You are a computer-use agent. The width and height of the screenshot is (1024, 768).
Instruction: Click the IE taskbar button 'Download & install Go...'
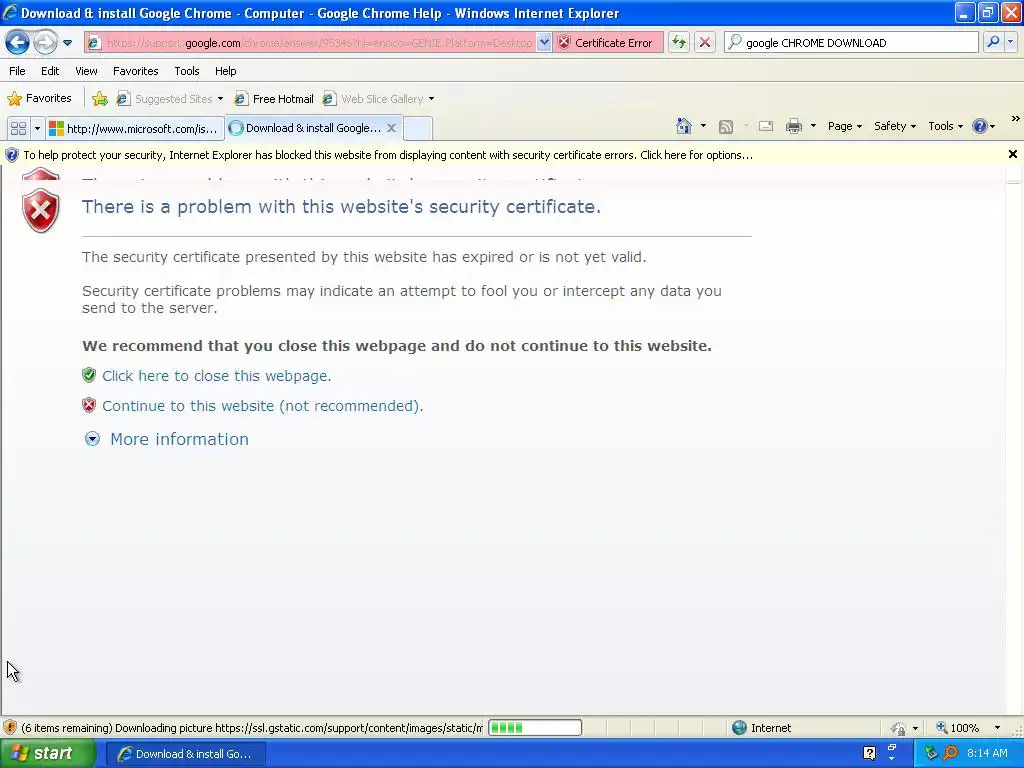pyautogui.click(x=185, y=754)
